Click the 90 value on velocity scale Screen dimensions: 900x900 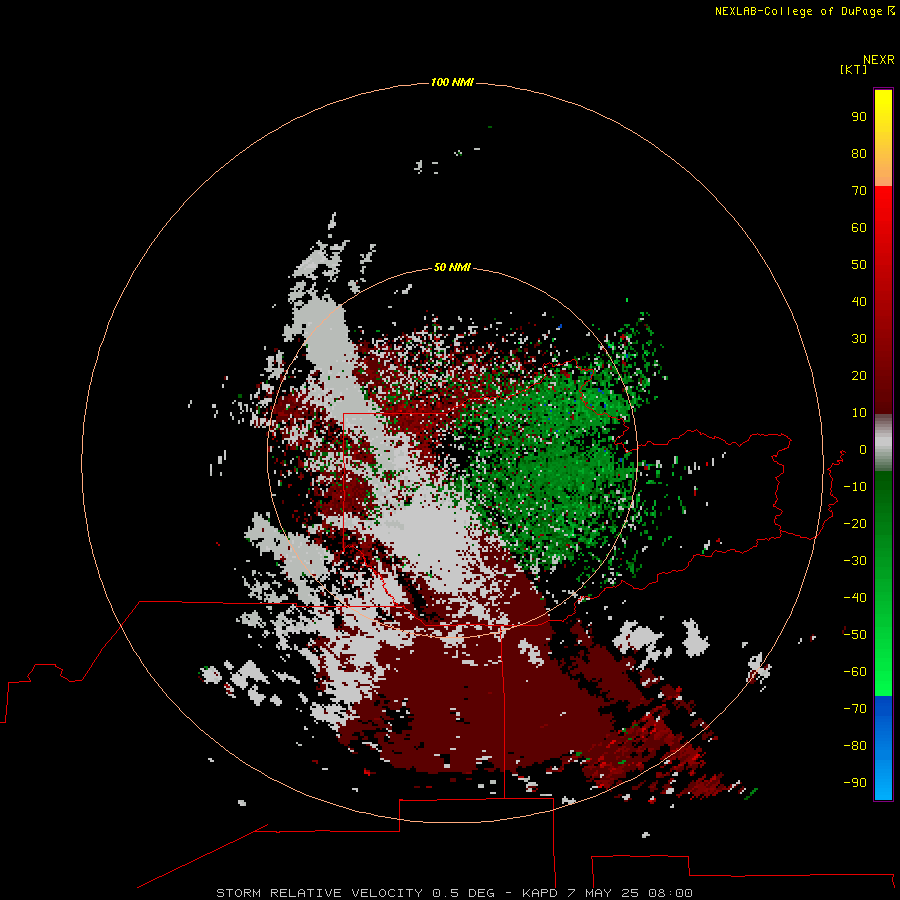point(859,117)
